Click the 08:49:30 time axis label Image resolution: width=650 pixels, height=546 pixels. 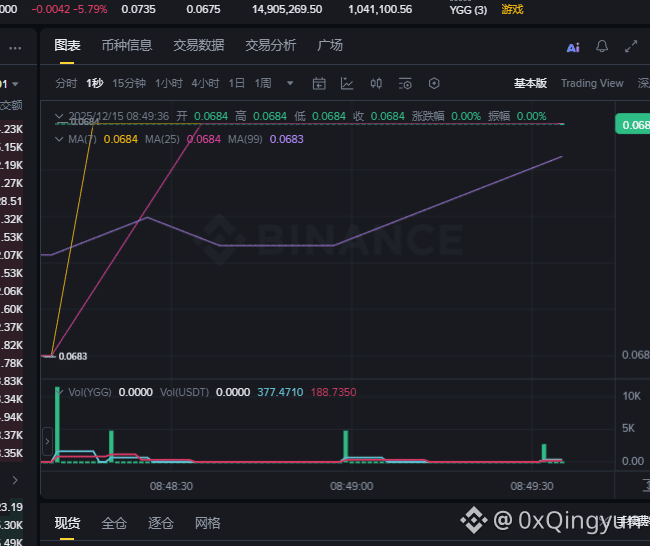pyautogui.click(x=532, y=486)
